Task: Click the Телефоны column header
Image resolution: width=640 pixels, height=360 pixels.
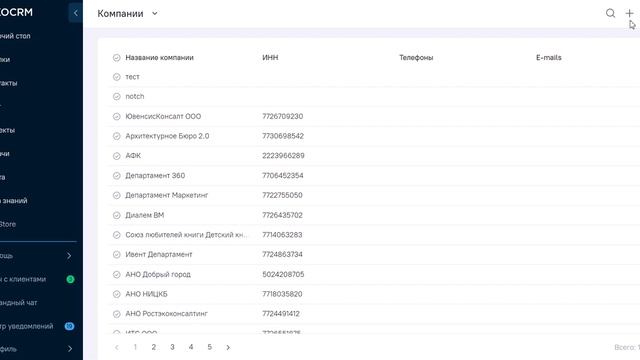Action: coord(416,58)
